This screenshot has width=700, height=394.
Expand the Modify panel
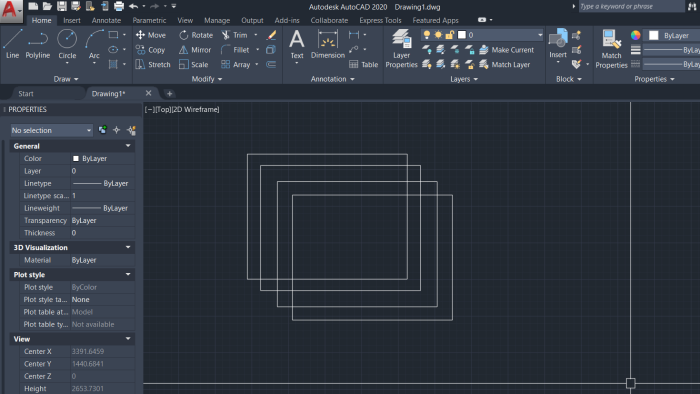pyautogui.click(x=207, y=79)
